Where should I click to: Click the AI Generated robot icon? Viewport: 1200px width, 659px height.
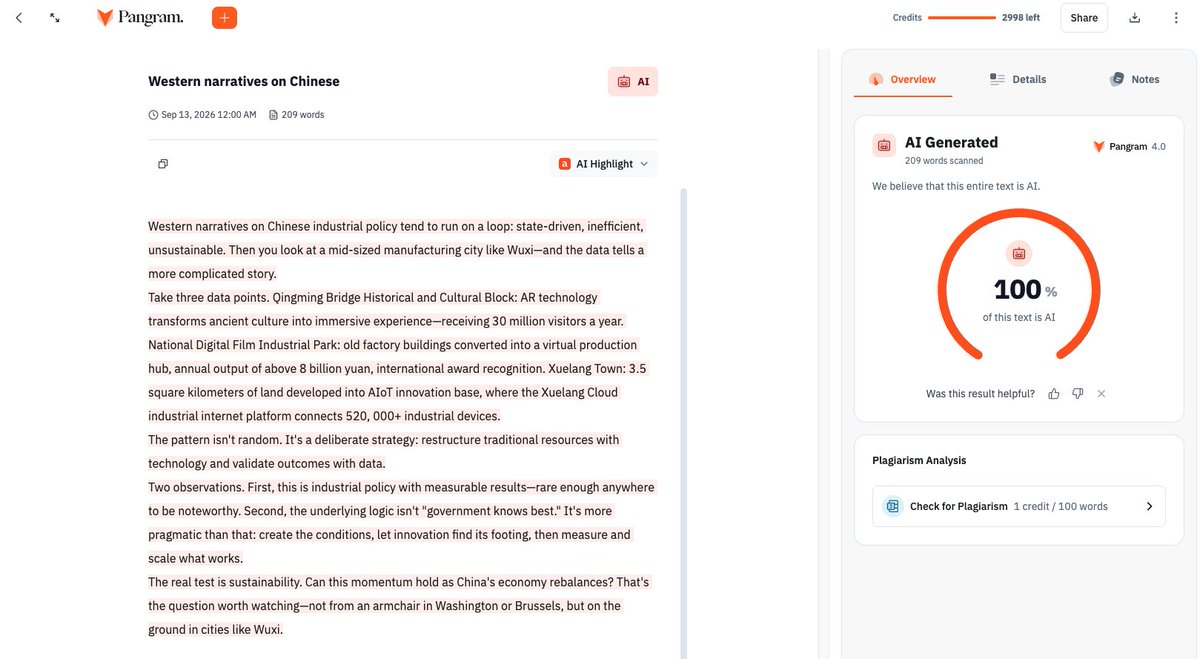tap(884, 146)
